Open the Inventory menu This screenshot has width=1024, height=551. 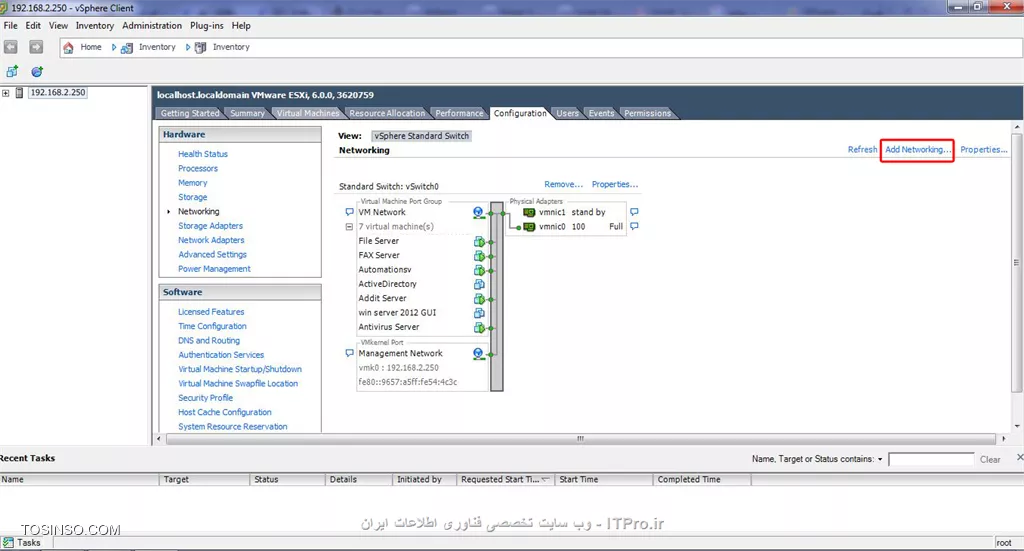(x=95, y=25)
